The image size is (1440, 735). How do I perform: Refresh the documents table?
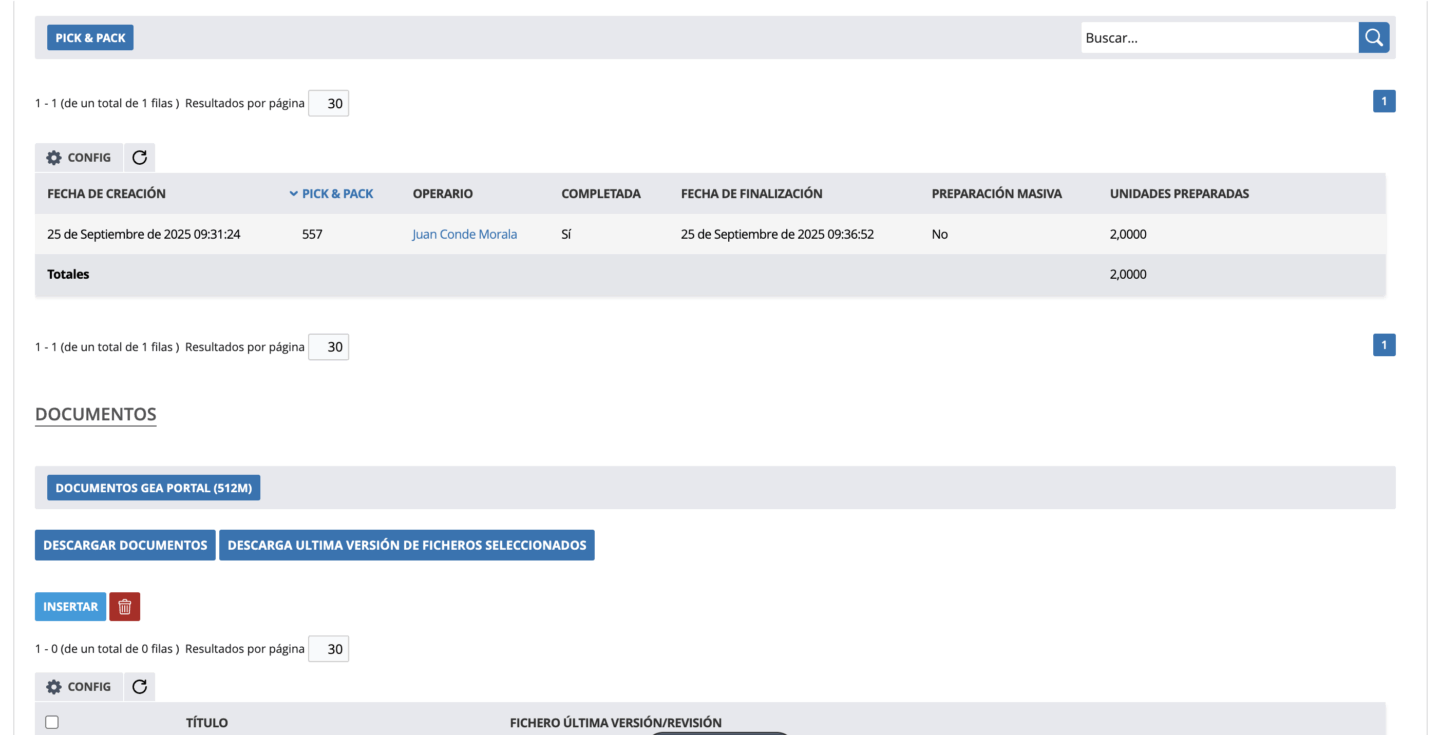pos(139,687)
